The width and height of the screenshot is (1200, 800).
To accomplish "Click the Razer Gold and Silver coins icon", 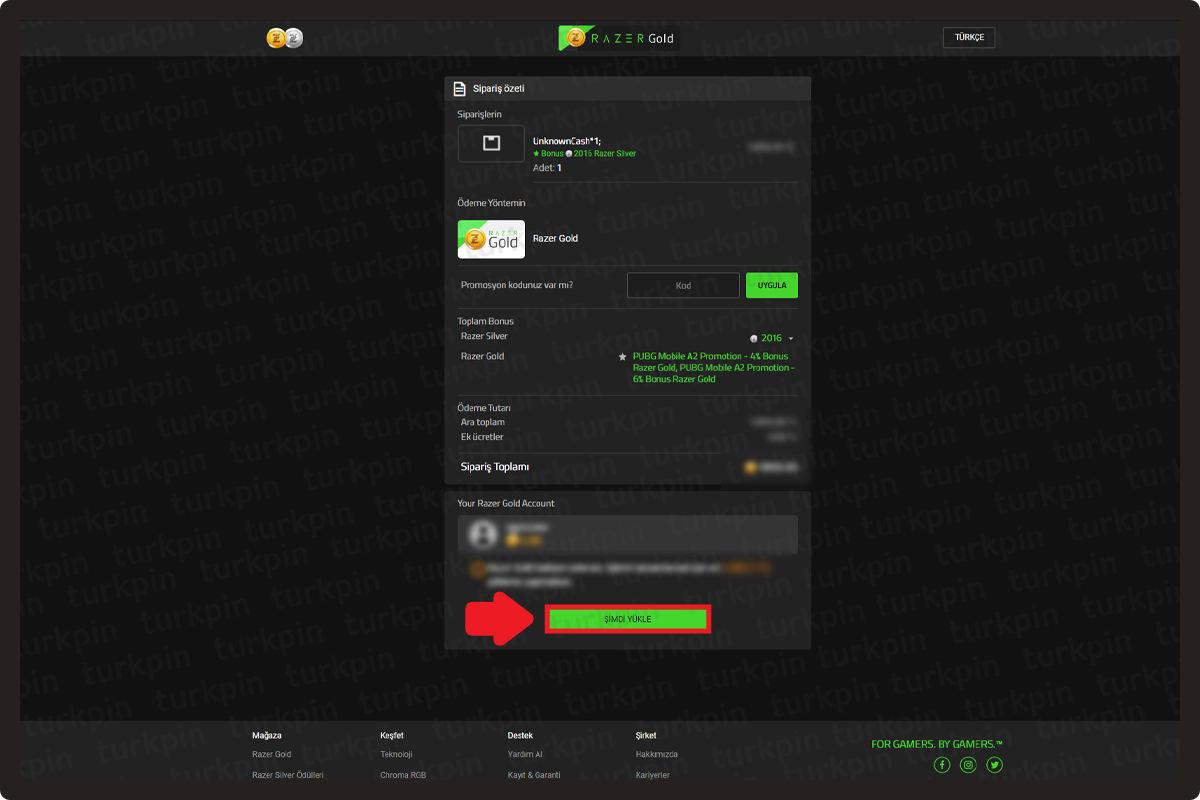I will click(285, 38).
